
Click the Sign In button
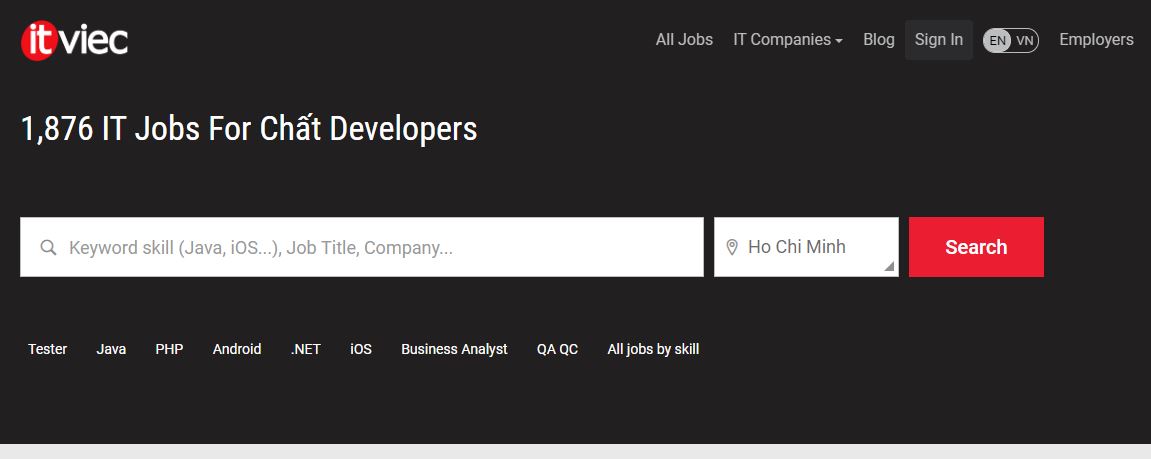(x=939, y=40)
